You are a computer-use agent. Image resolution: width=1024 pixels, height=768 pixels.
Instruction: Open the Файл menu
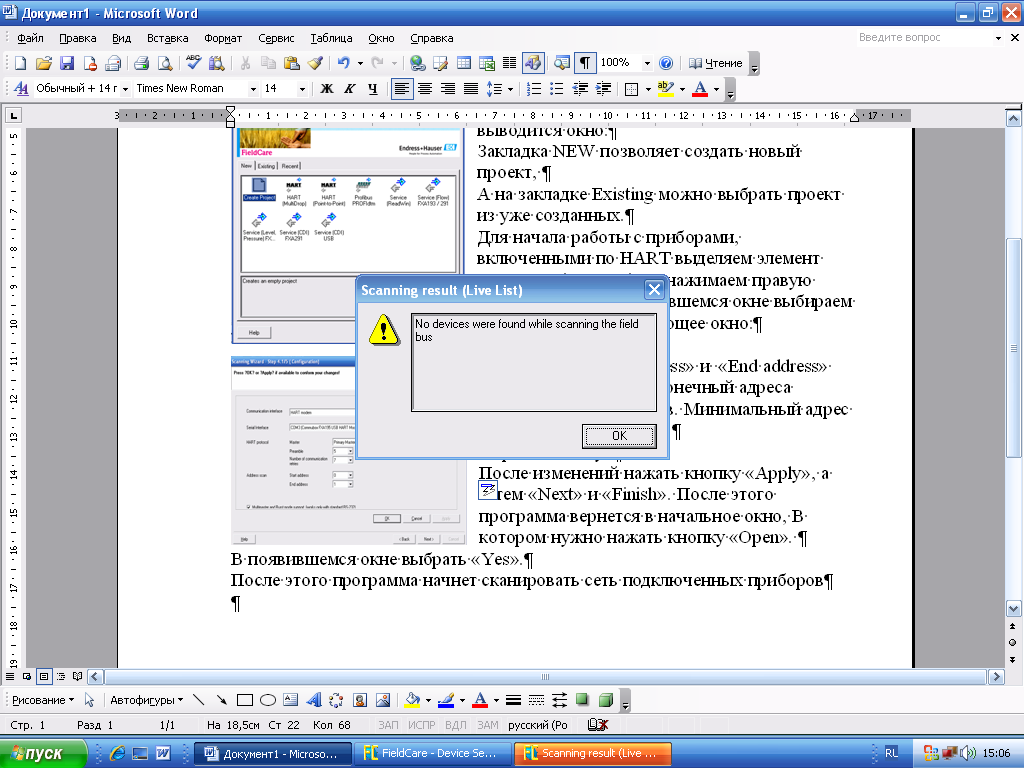(30, 39)
